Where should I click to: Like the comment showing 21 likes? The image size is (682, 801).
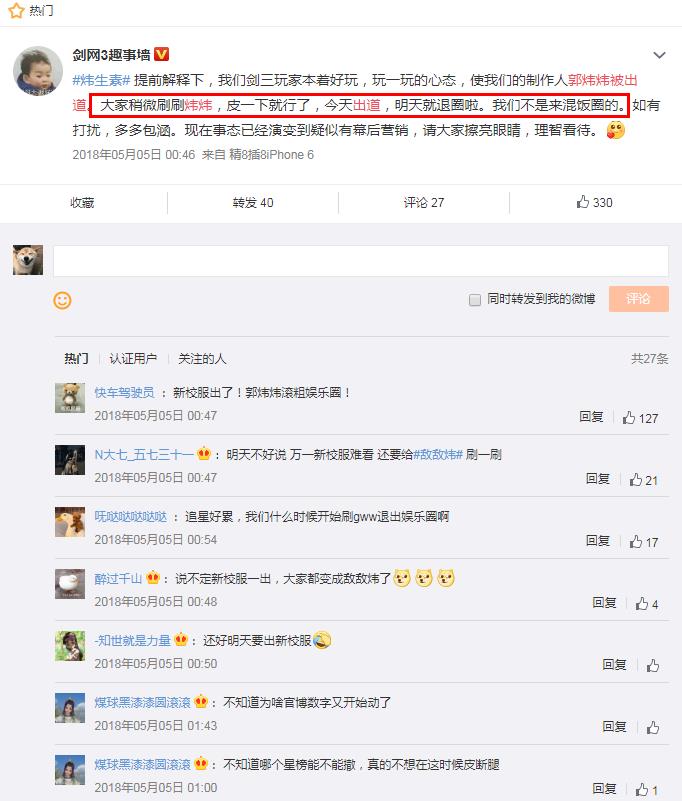(x=644, y=480)
